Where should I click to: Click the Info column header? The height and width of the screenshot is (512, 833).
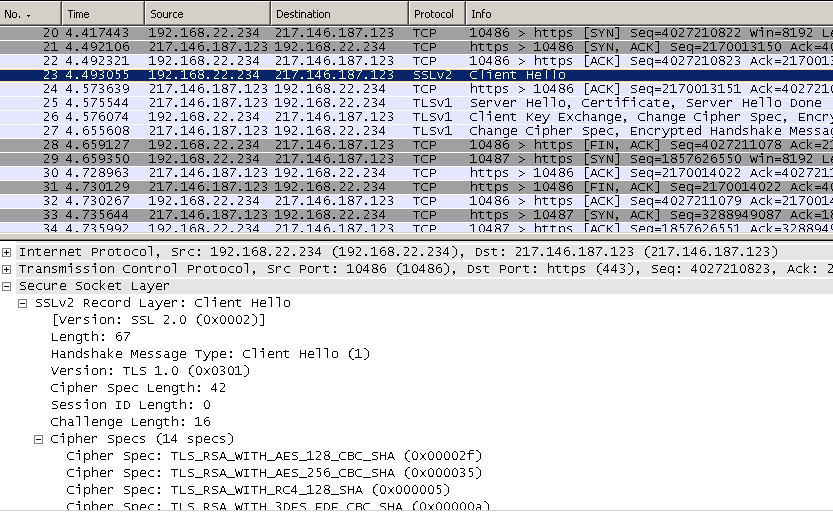648,14
